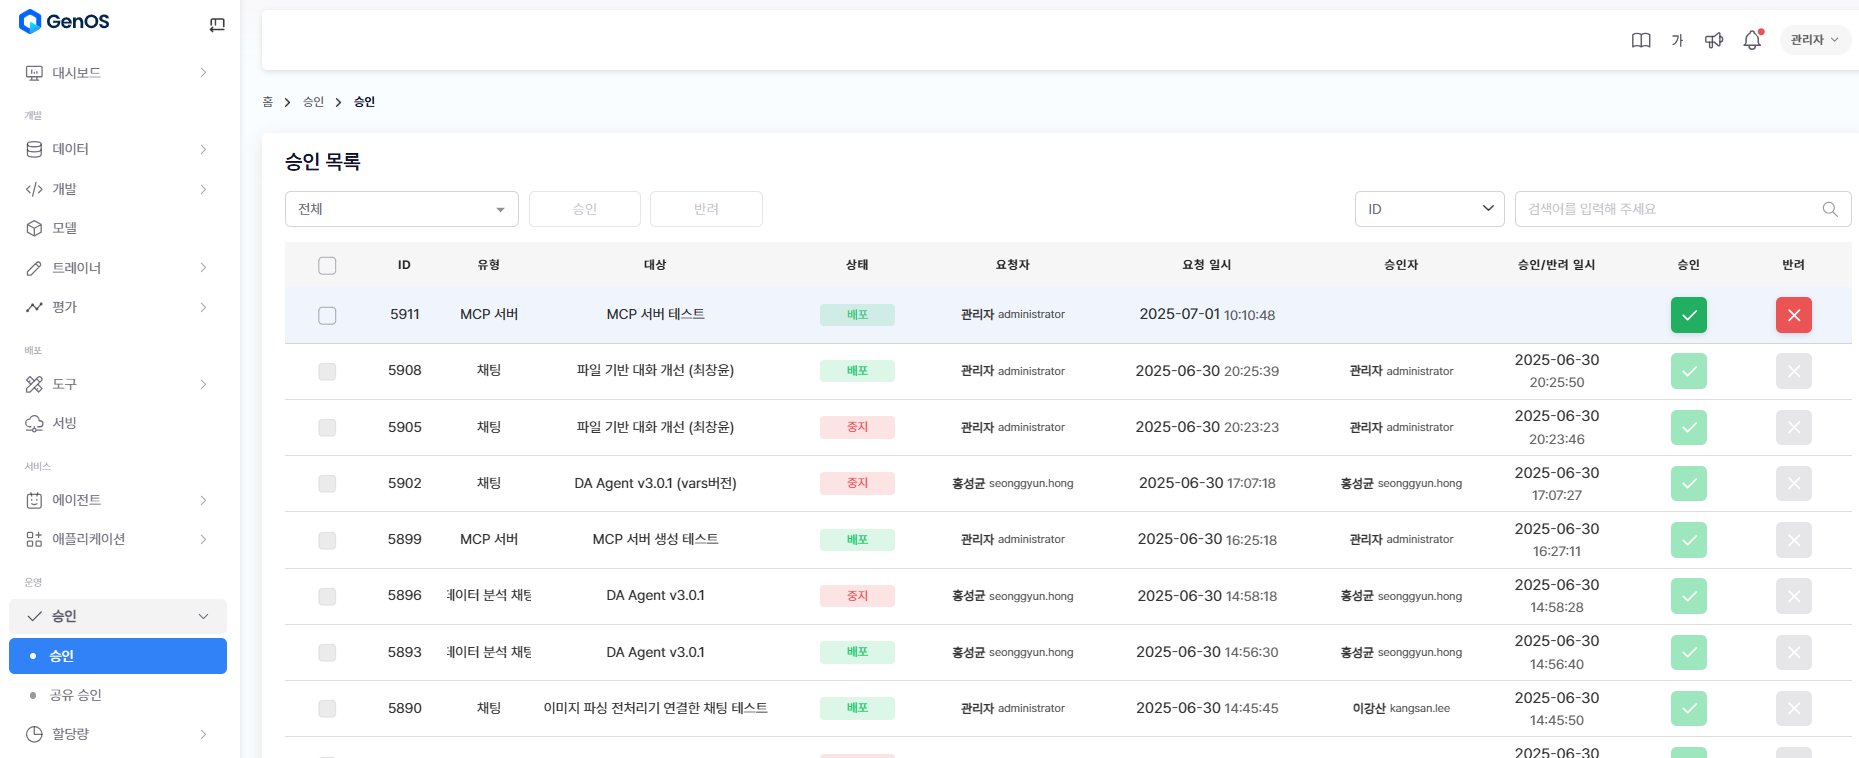Click the 승인 button above the table
1859x758 pixels.
584,209
